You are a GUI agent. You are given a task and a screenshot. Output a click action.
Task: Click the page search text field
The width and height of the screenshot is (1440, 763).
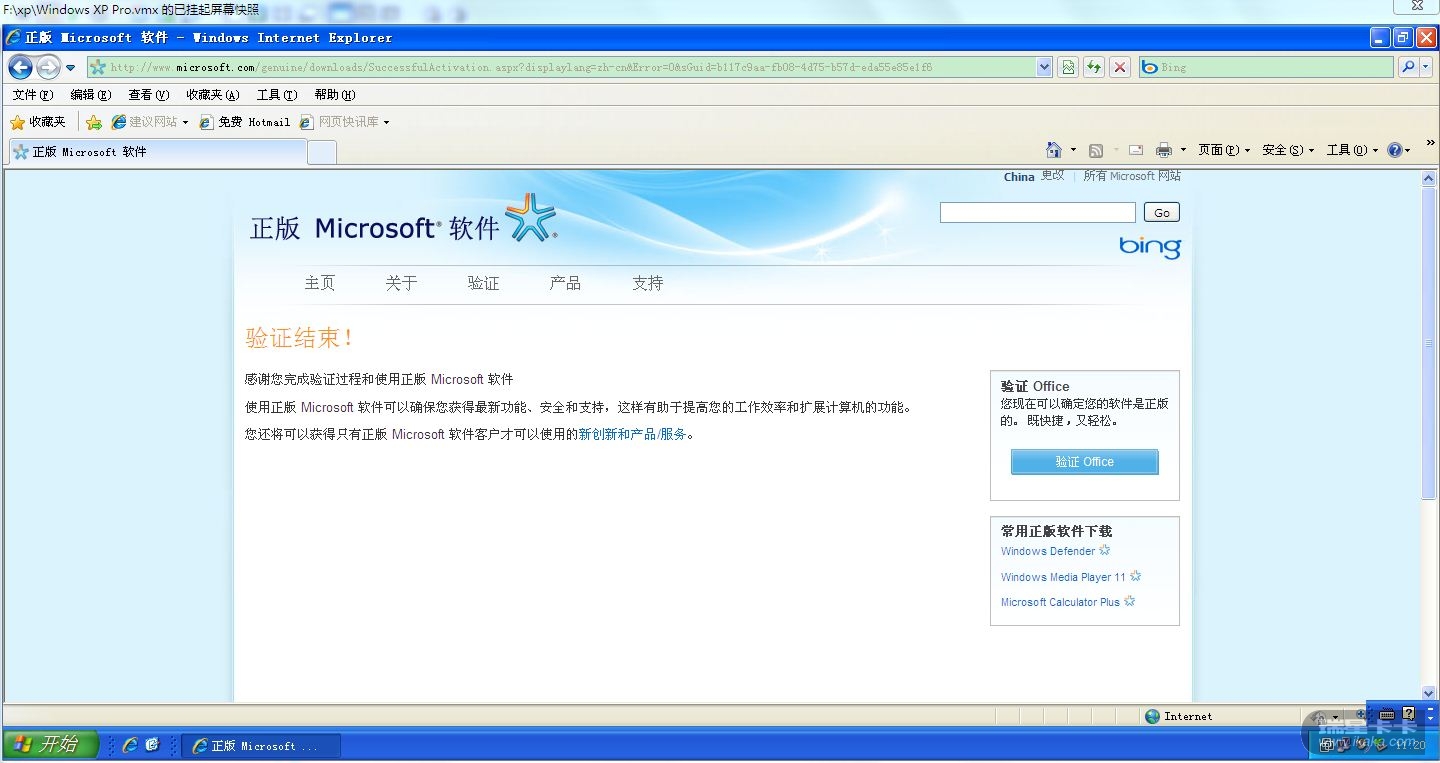[1038, 212]
